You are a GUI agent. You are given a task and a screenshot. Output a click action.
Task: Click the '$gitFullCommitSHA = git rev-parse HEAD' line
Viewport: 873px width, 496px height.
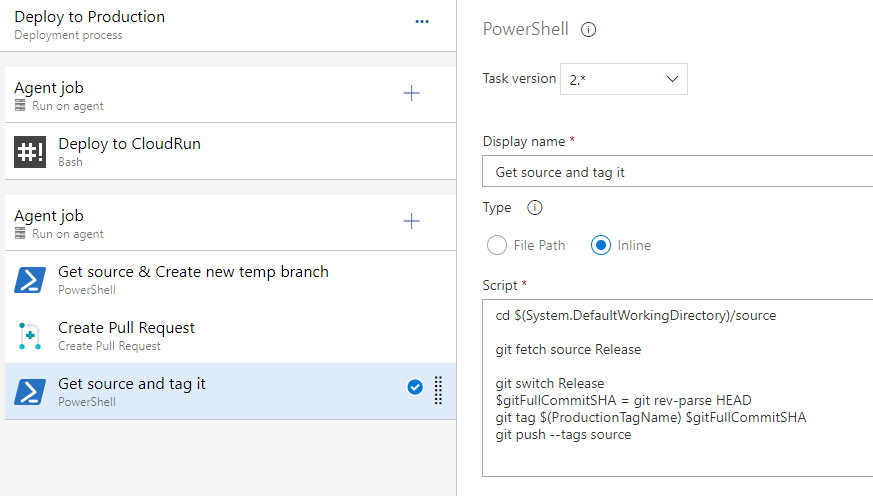tap(623, 400)
